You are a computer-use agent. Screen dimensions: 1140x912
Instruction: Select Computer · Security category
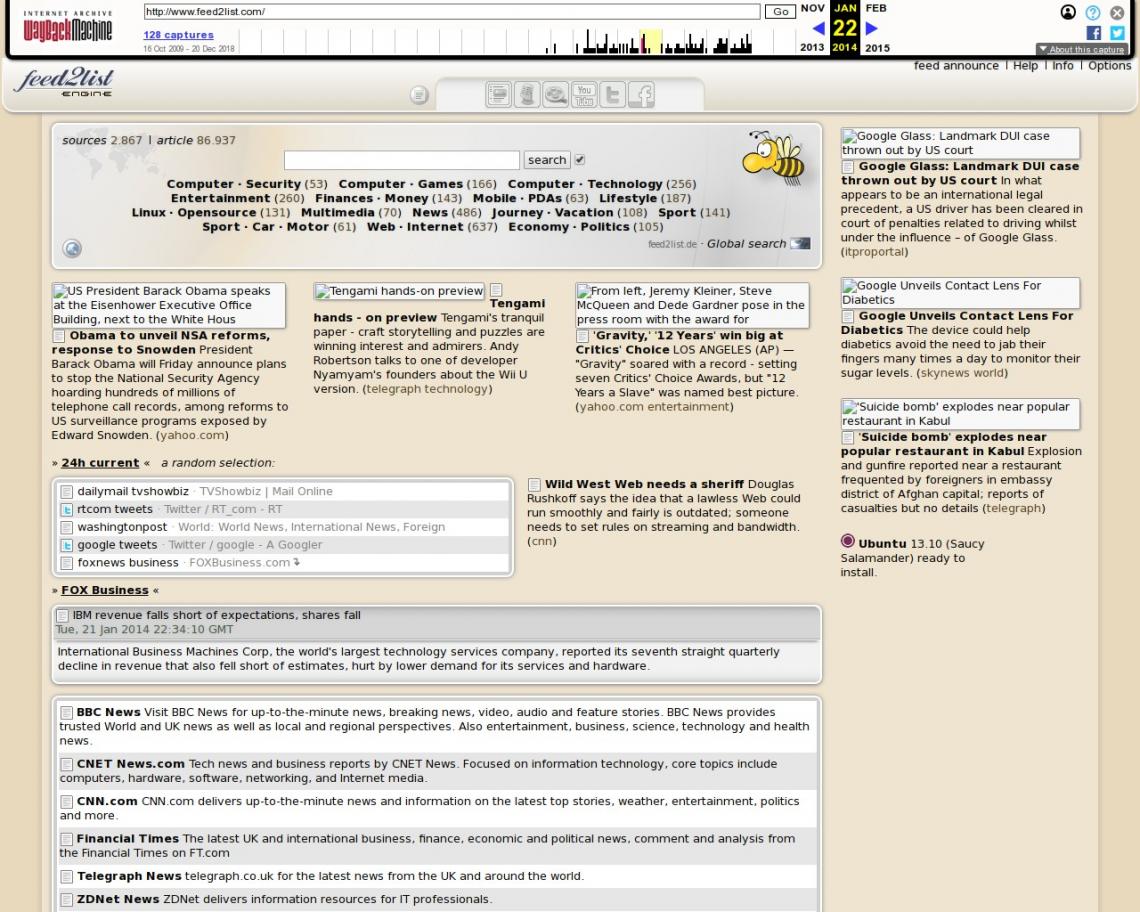click(x=233, y=184)
